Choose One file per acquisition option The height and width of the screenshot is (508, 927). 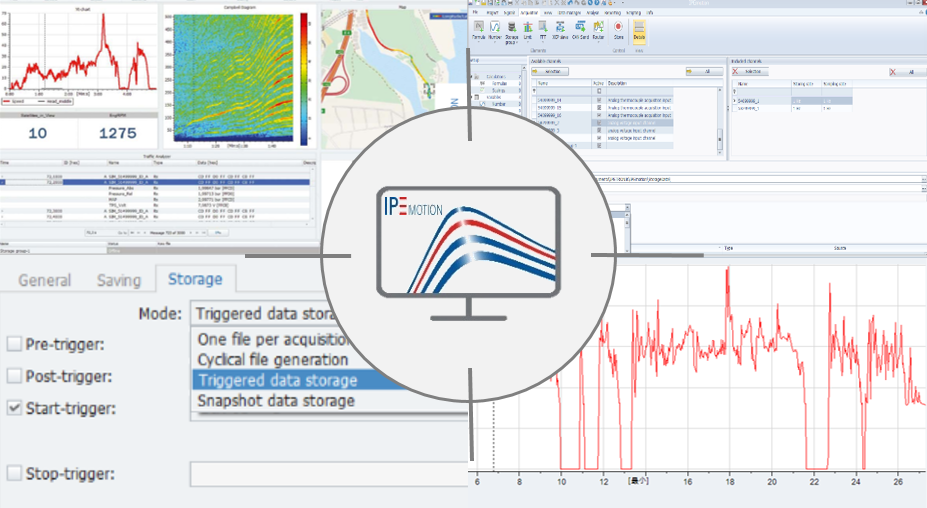(x=273, y=339)
